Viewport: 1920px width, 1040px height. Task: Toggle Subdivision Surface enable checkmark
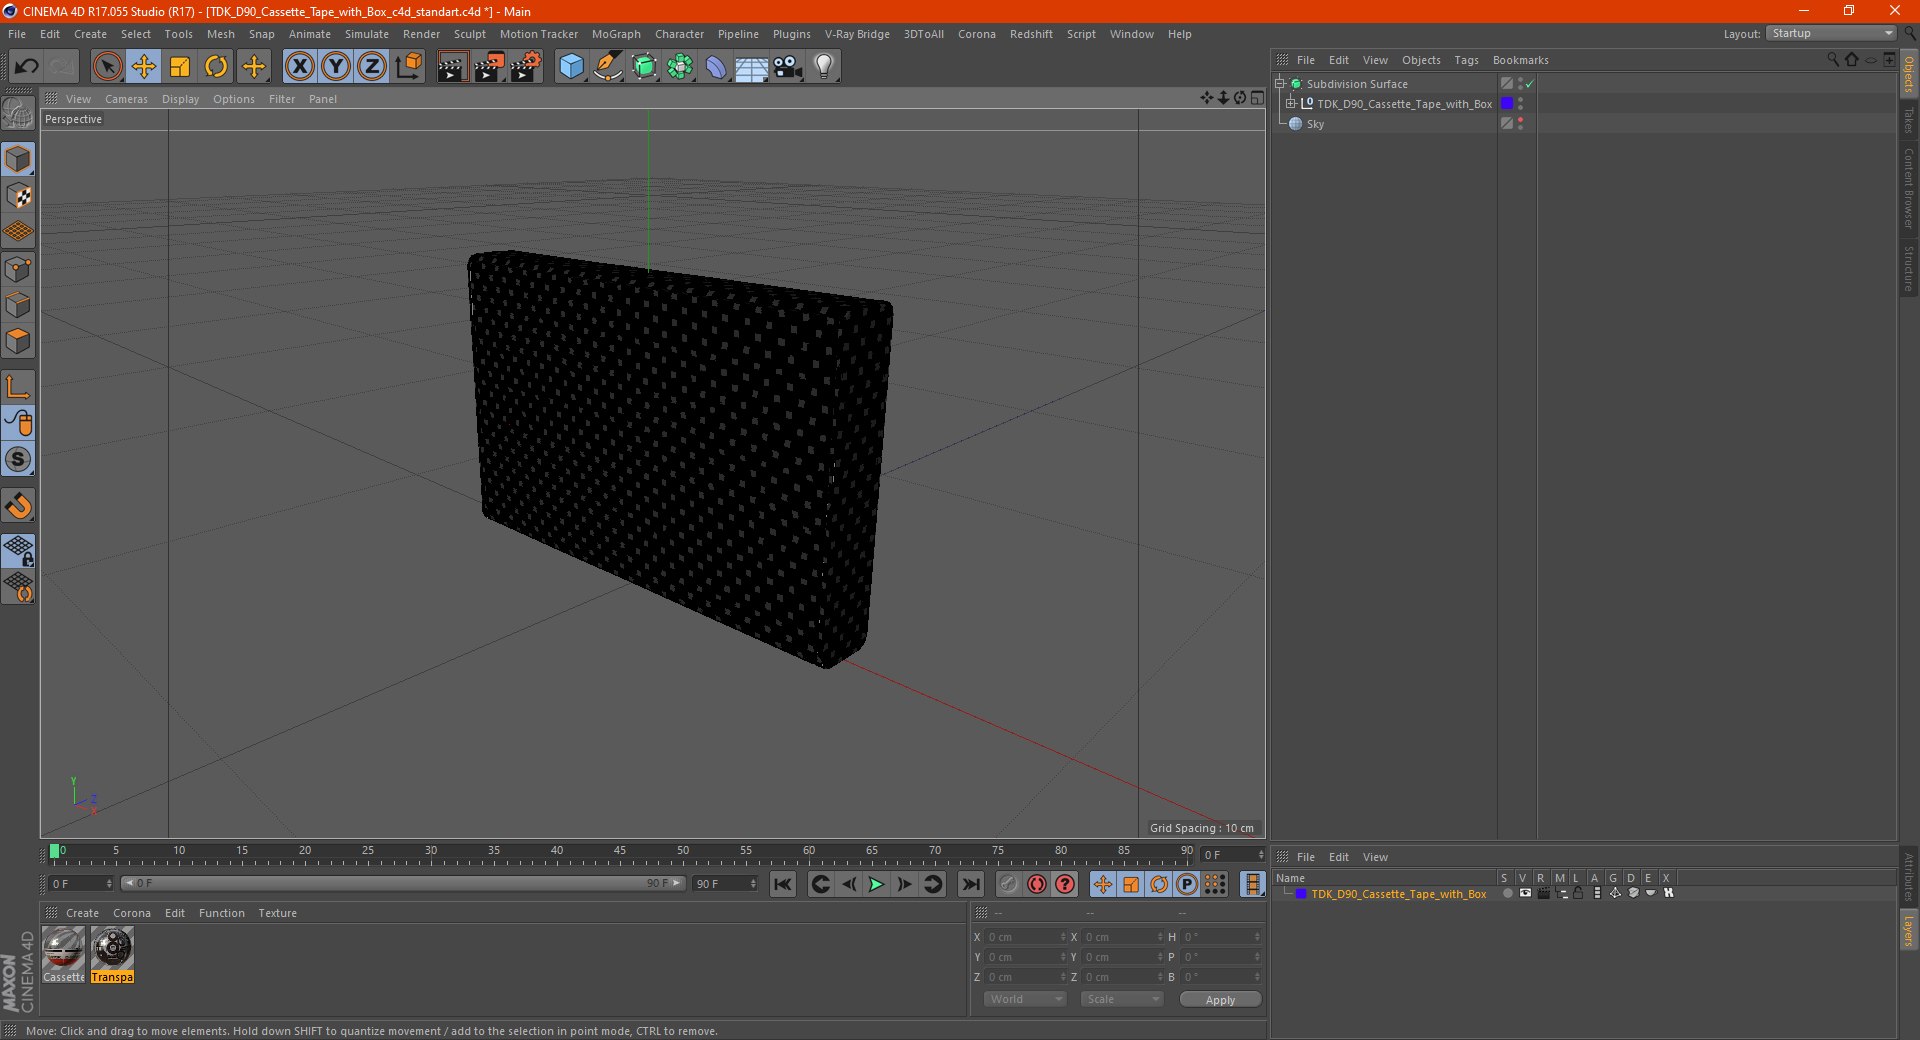coord(1530,84)
